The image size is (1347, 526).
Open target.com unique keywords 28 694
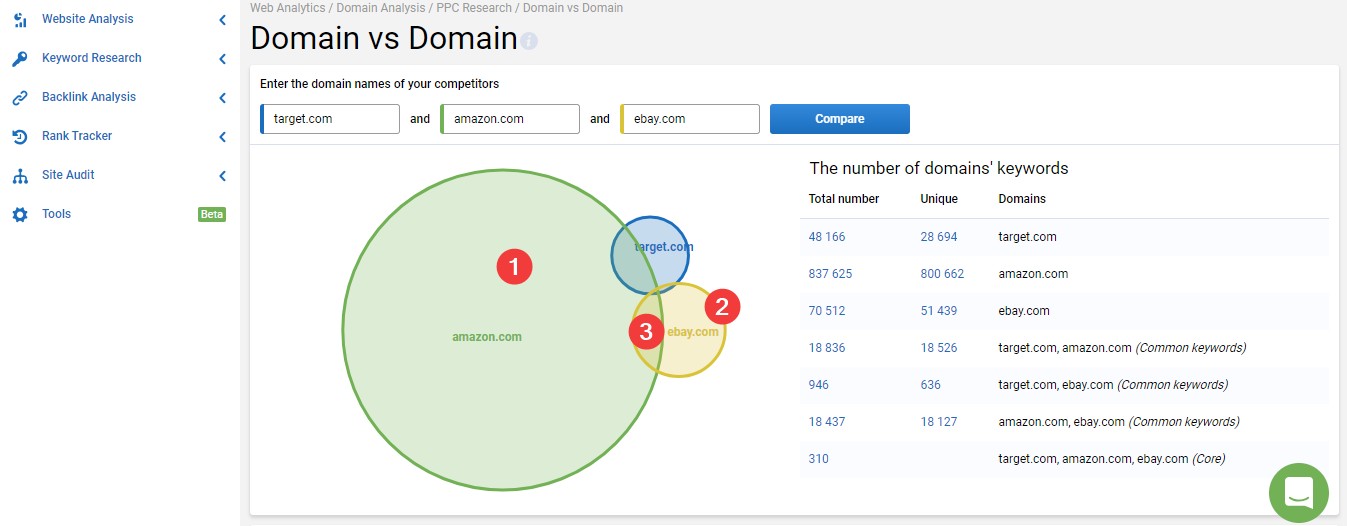[939, 237]
